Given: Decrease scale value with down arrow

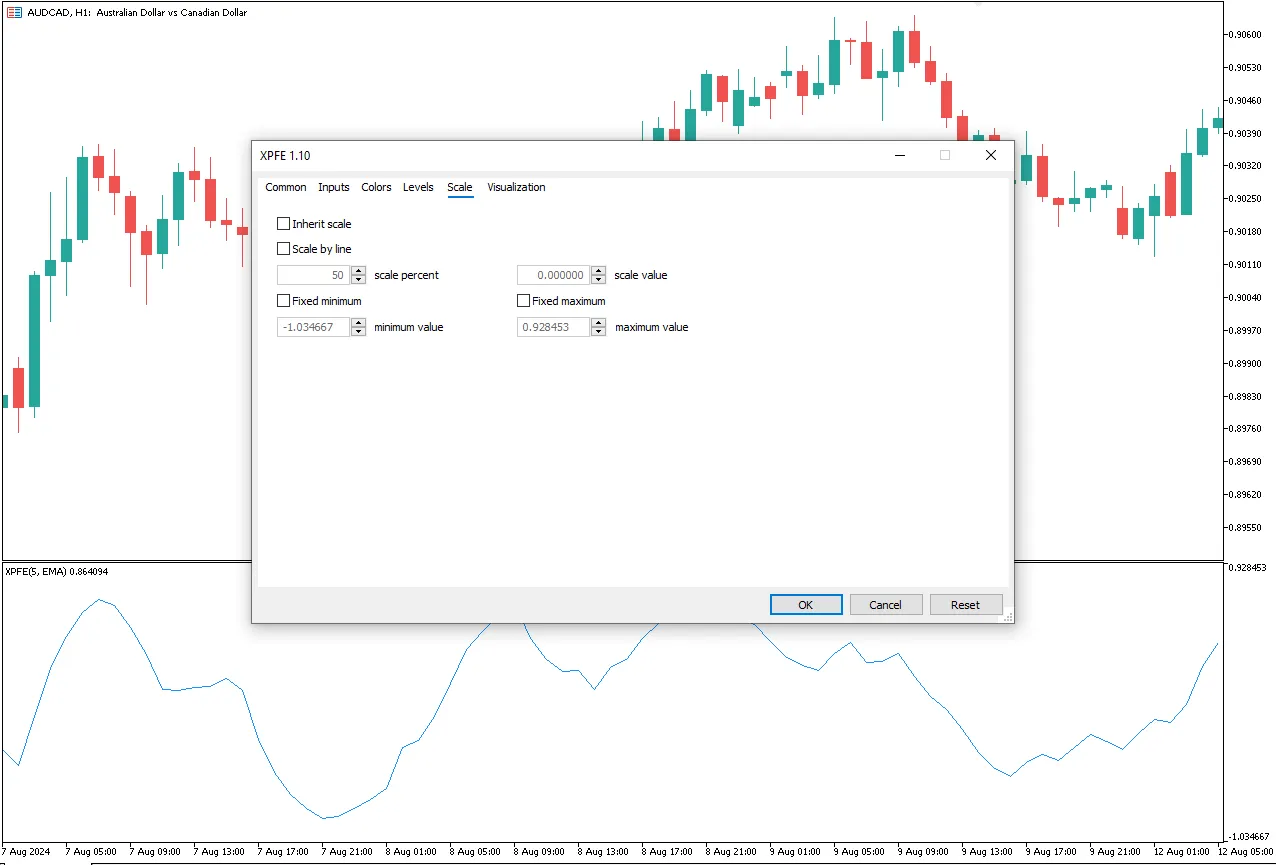Looking at the screenshot, I should pyautogui.click(x=599, y=280).
